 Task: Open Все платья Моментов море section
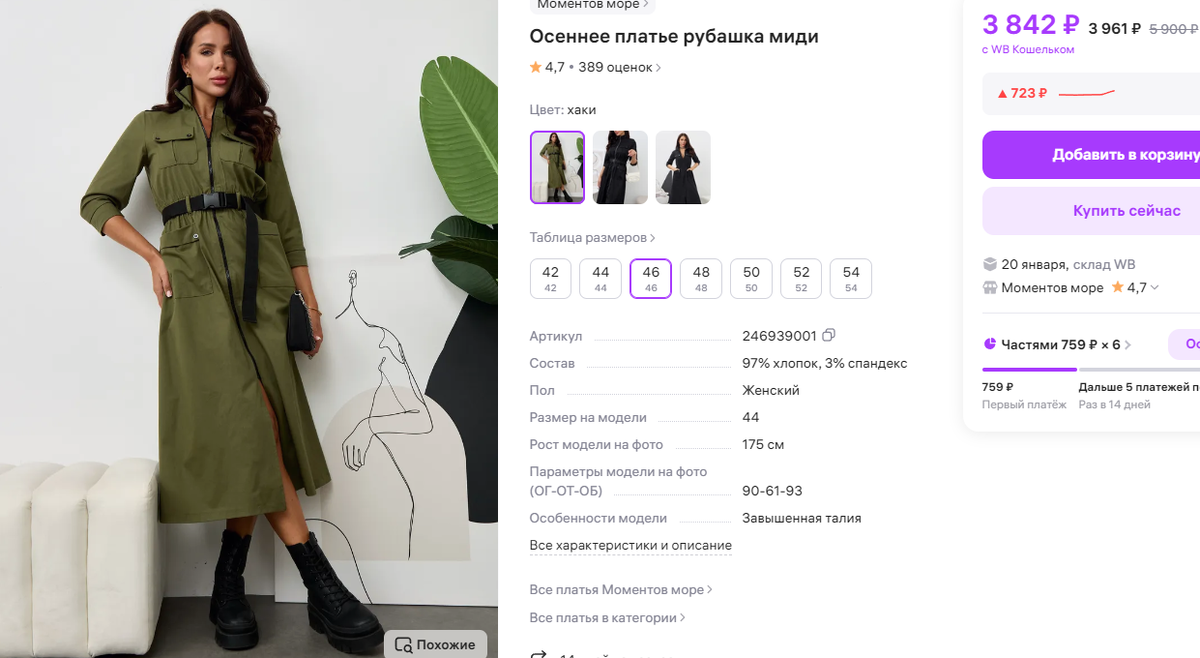coord(615,589)
